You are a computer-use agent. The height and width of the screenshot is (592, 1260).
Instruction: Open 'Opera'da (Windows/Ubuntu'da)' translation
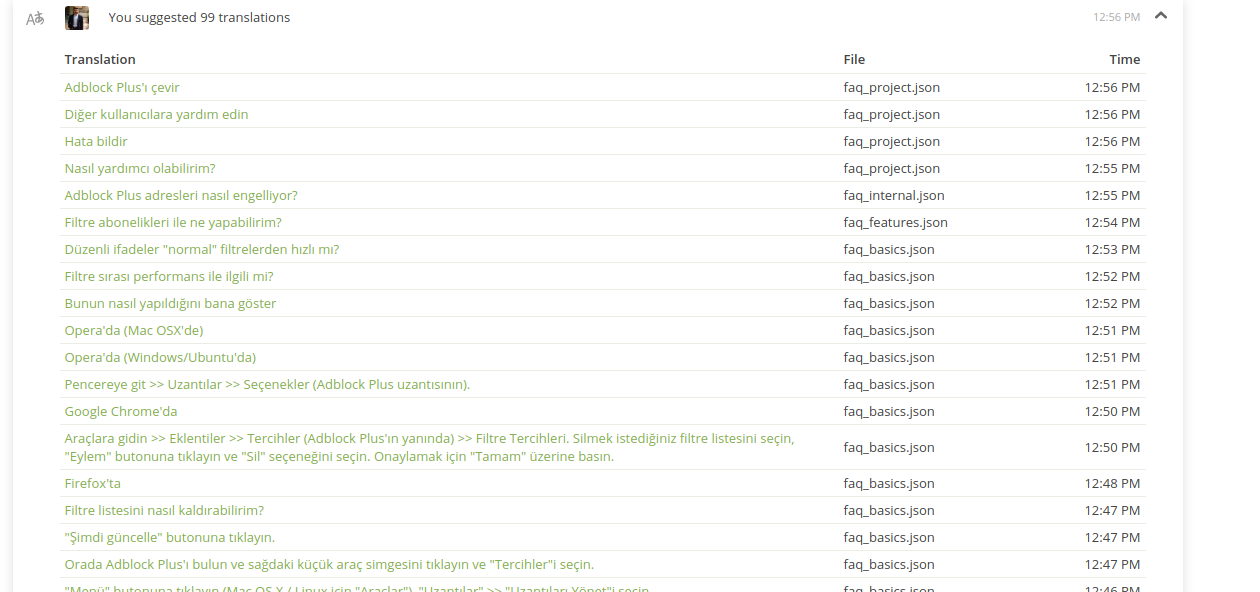click(x=161, y=357)
